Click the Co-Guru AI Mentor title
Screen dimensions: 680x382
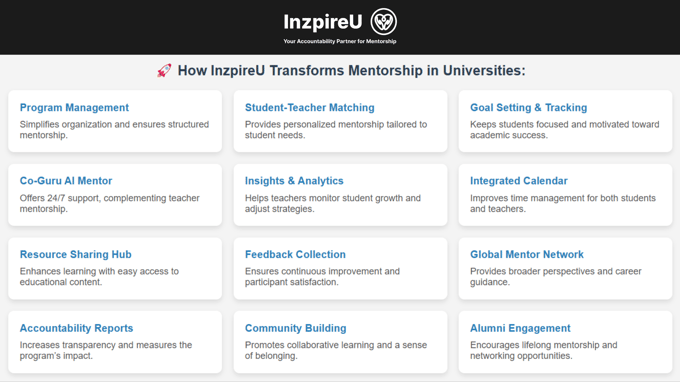click(66, 181)
